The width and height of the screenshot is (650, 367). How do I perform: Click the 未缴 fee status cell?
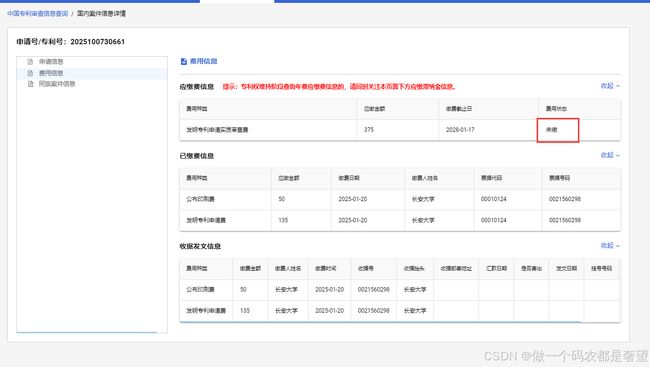point(552,130)
